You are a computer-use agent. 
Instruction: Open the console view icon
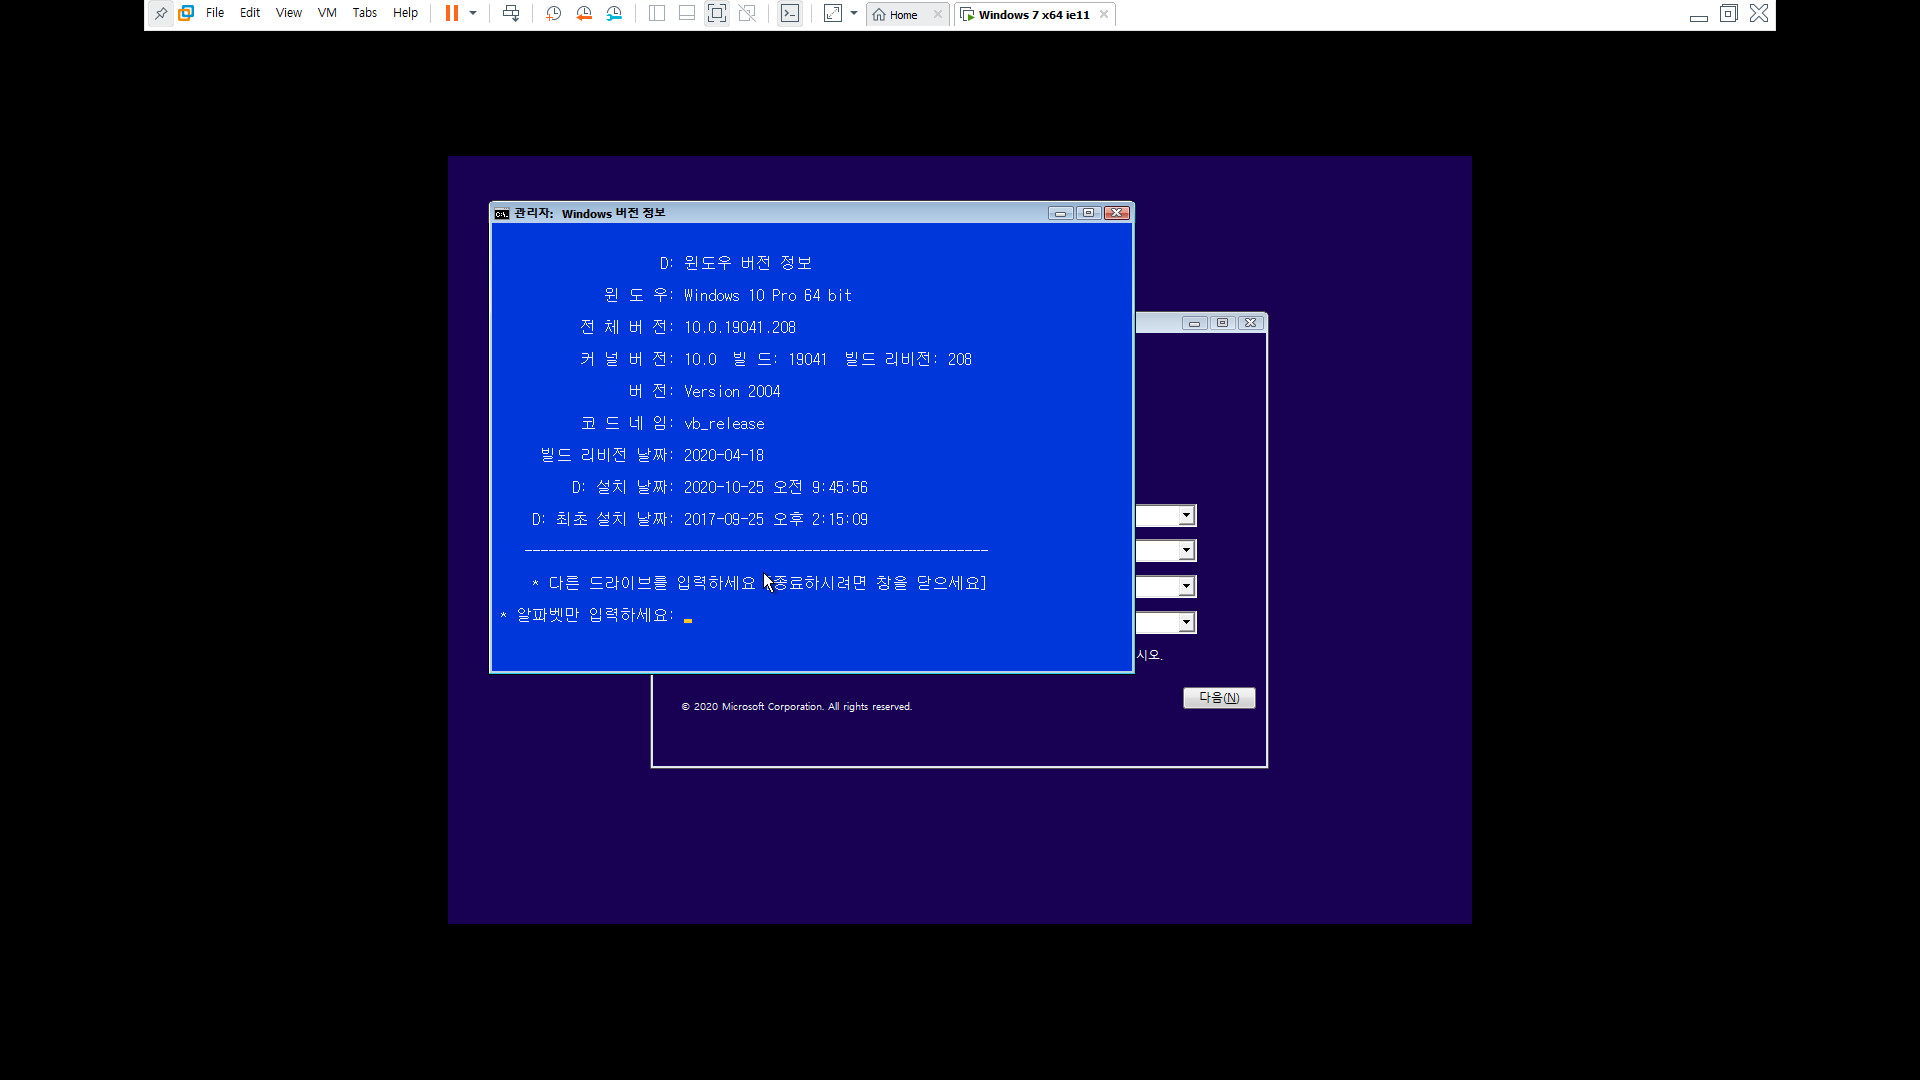[790, 14]
